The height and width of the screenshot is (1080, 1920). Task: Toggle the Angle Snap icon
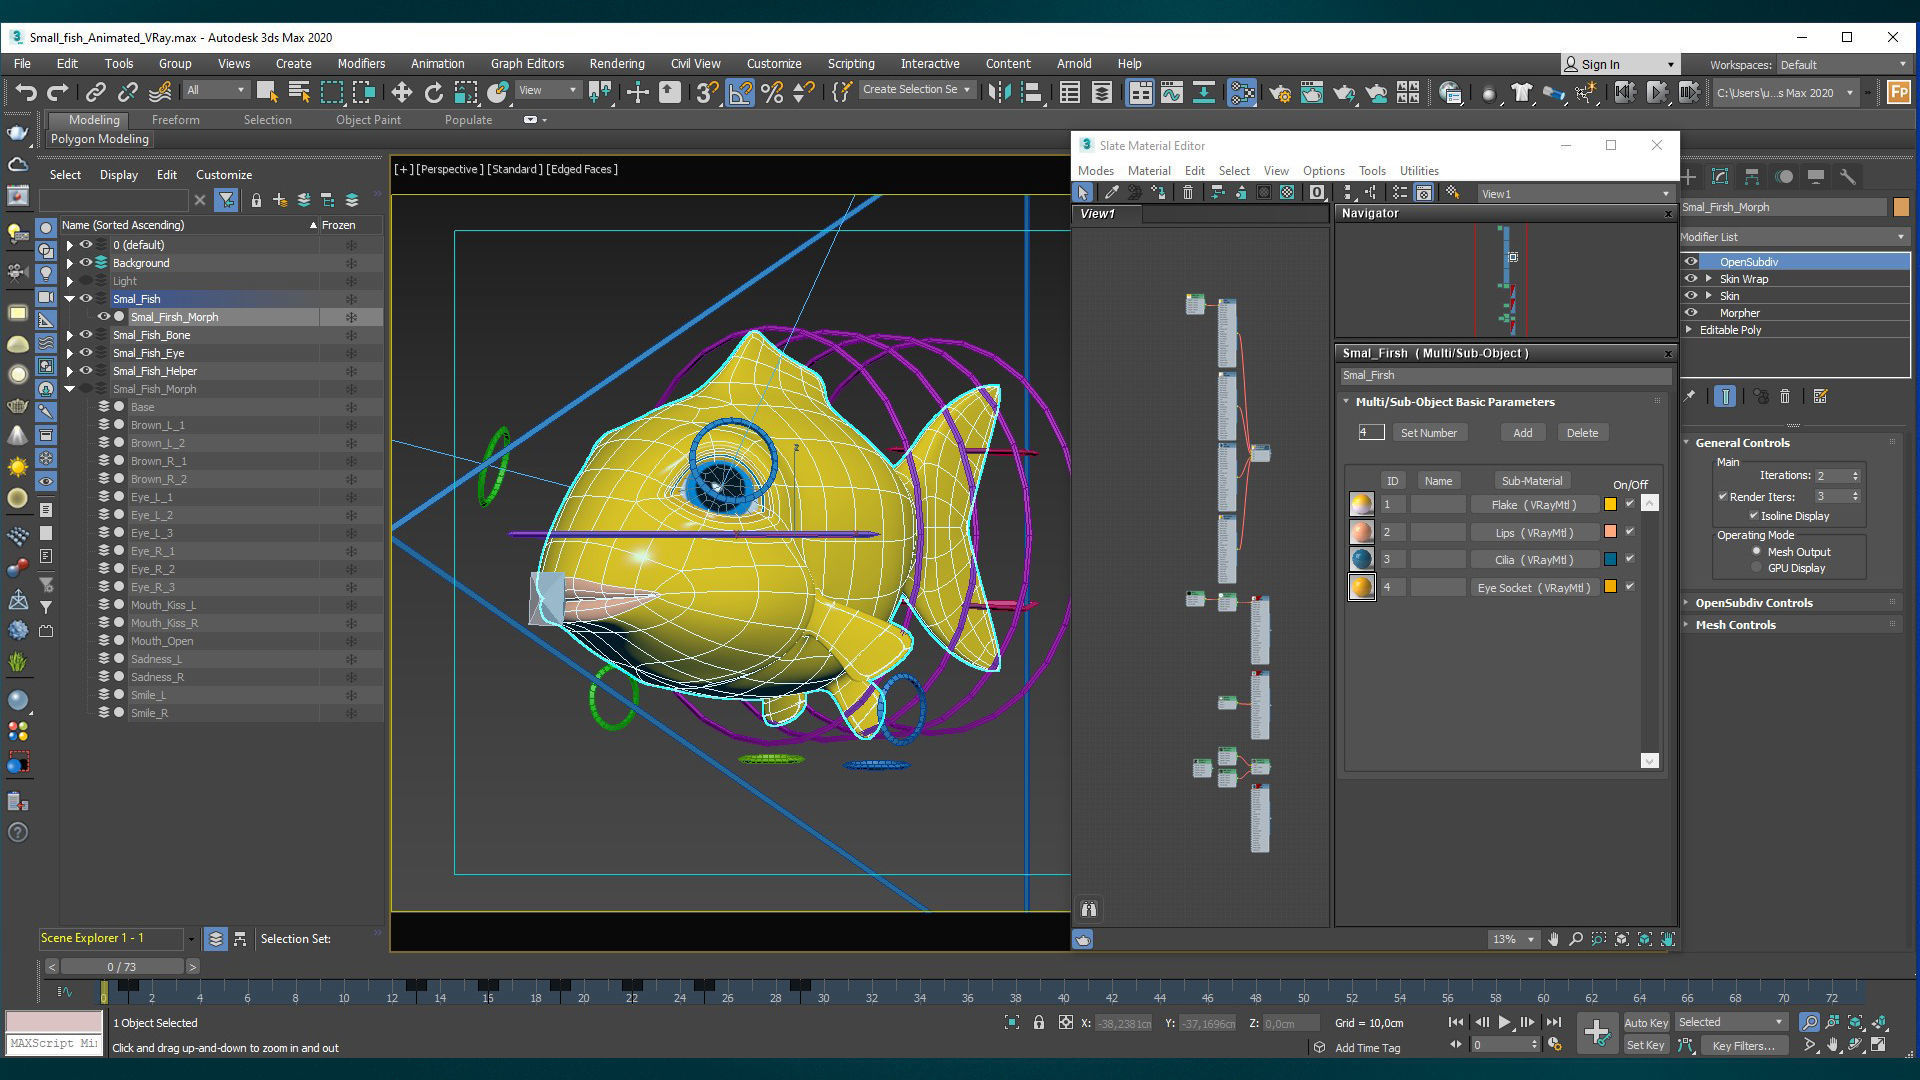click(x=740, y=93)
